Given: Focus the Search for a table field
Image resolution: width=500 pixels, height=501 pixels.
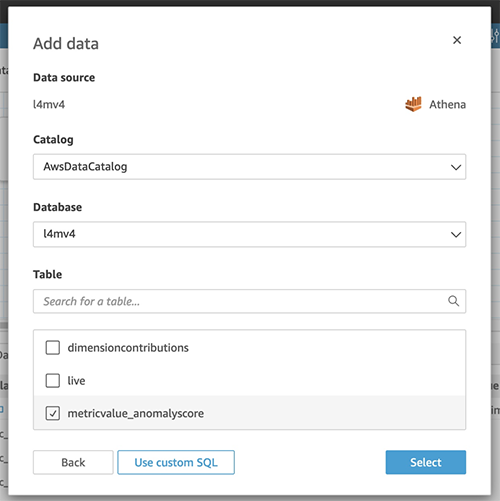Looking at the screenshot, I should tap(249, 301).
